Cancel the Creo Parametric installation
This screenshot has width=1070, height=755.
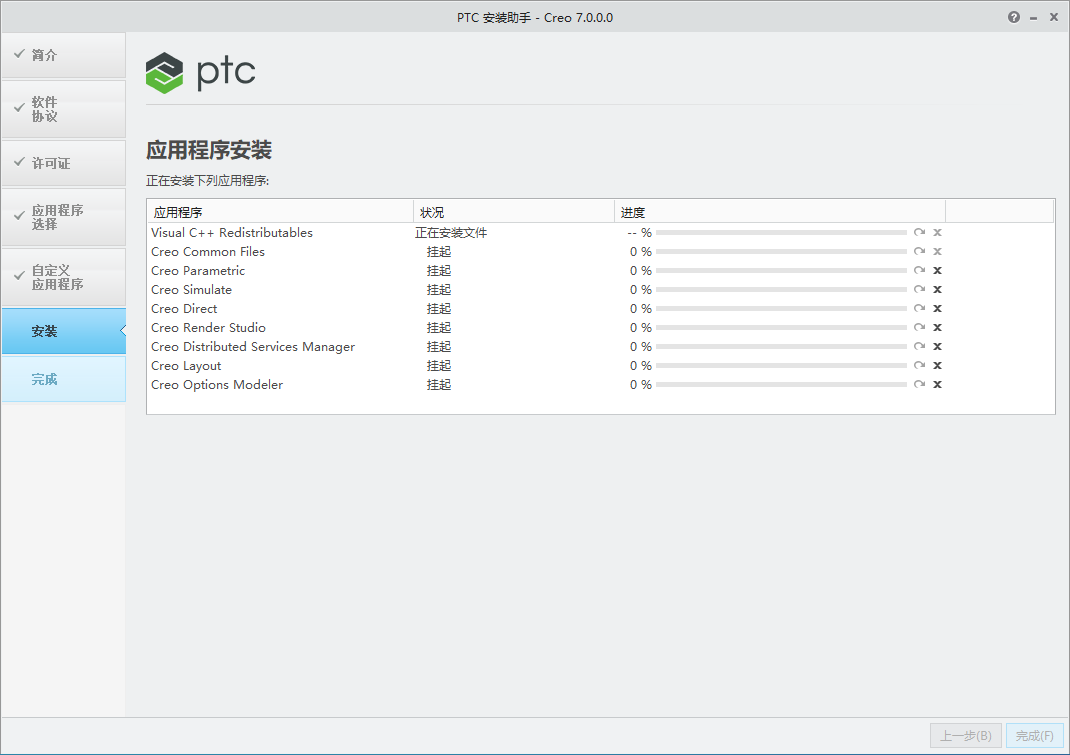point(937,270)
